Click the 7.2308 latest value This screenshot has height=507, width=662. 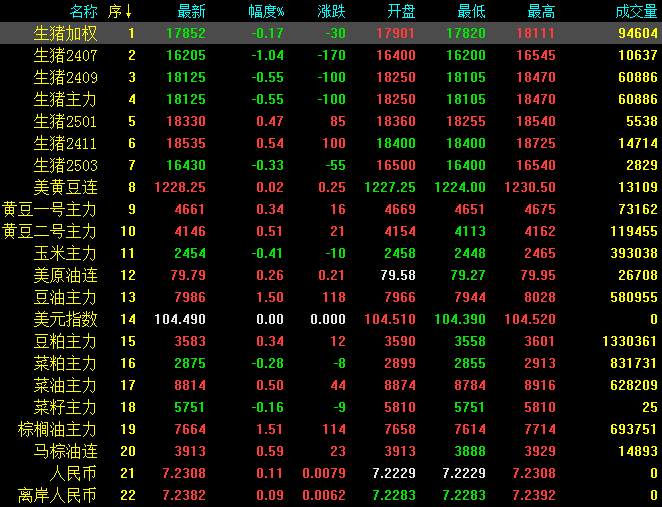(x=184, y=473)
